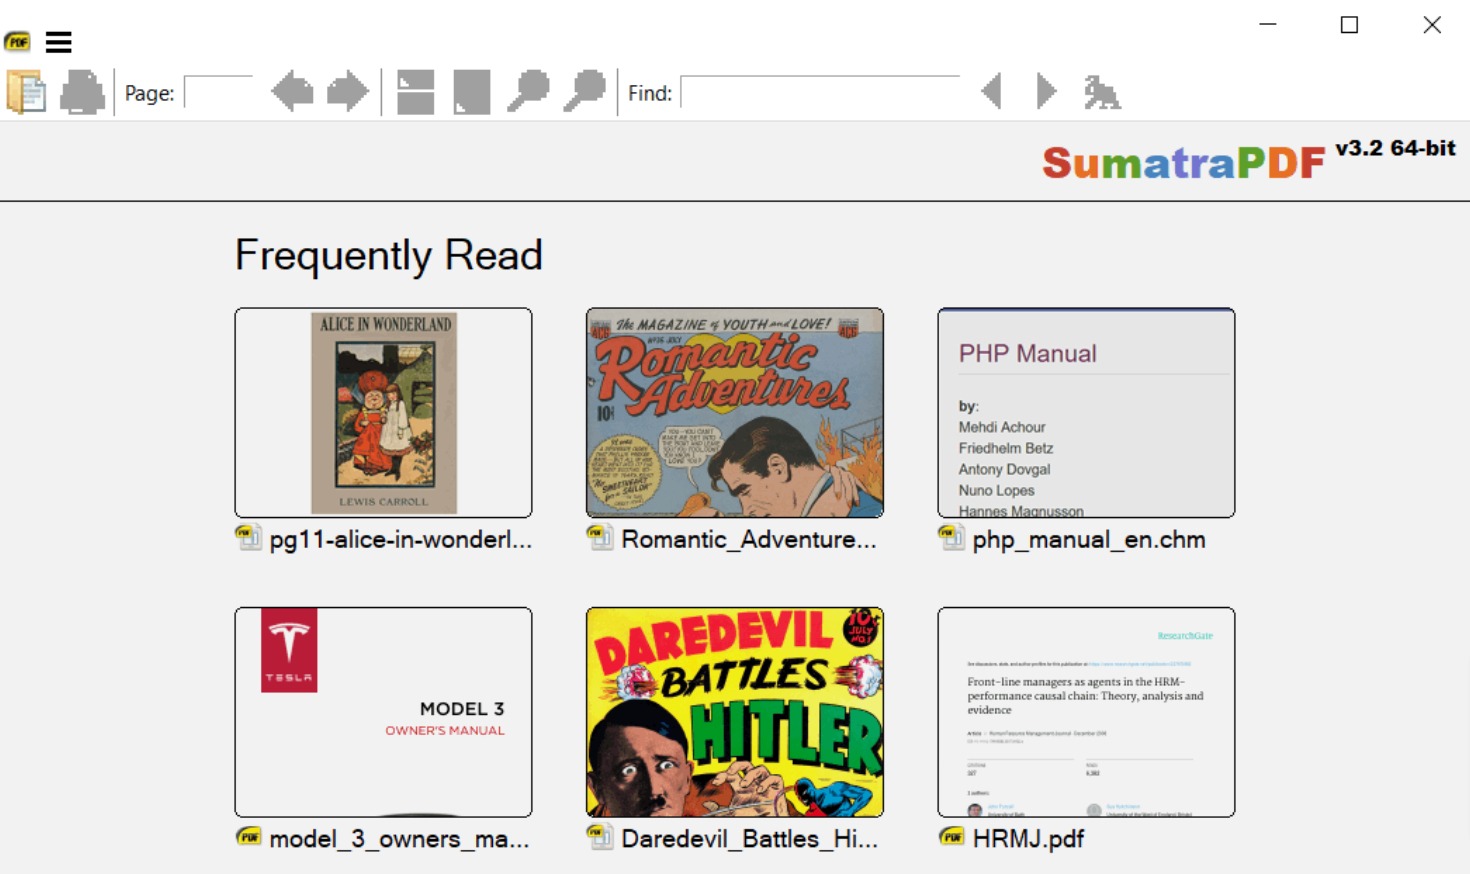Open HRMJ.pdf from Frequently Read
The height and width of the screenshot is (874, 1470).
pyautogui.click(x=1087, y=712)
